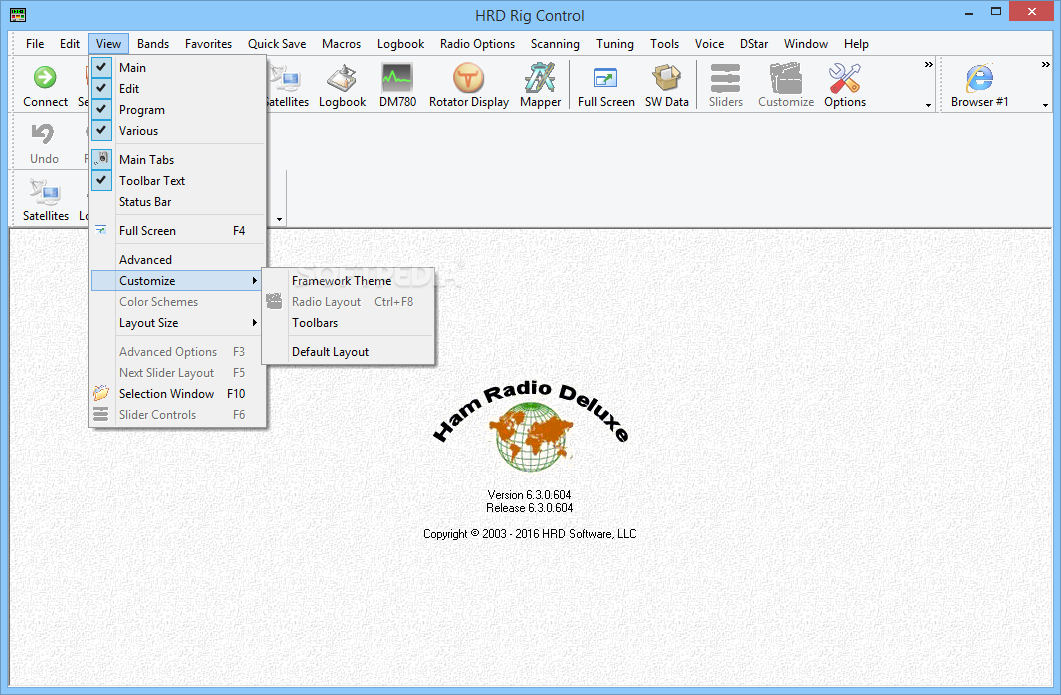
Task: Open the Macros menu
Action: (x=342, y=43)
